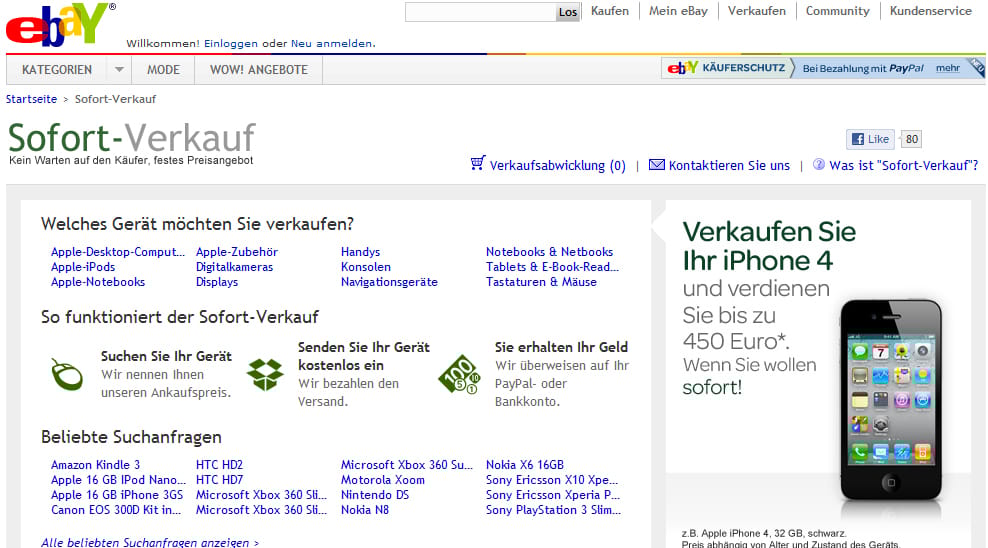This screenshot has height=548, width=988.
Task: Open Sony Ericsson X10 Xpe... search
Action: tap(552, 480)
